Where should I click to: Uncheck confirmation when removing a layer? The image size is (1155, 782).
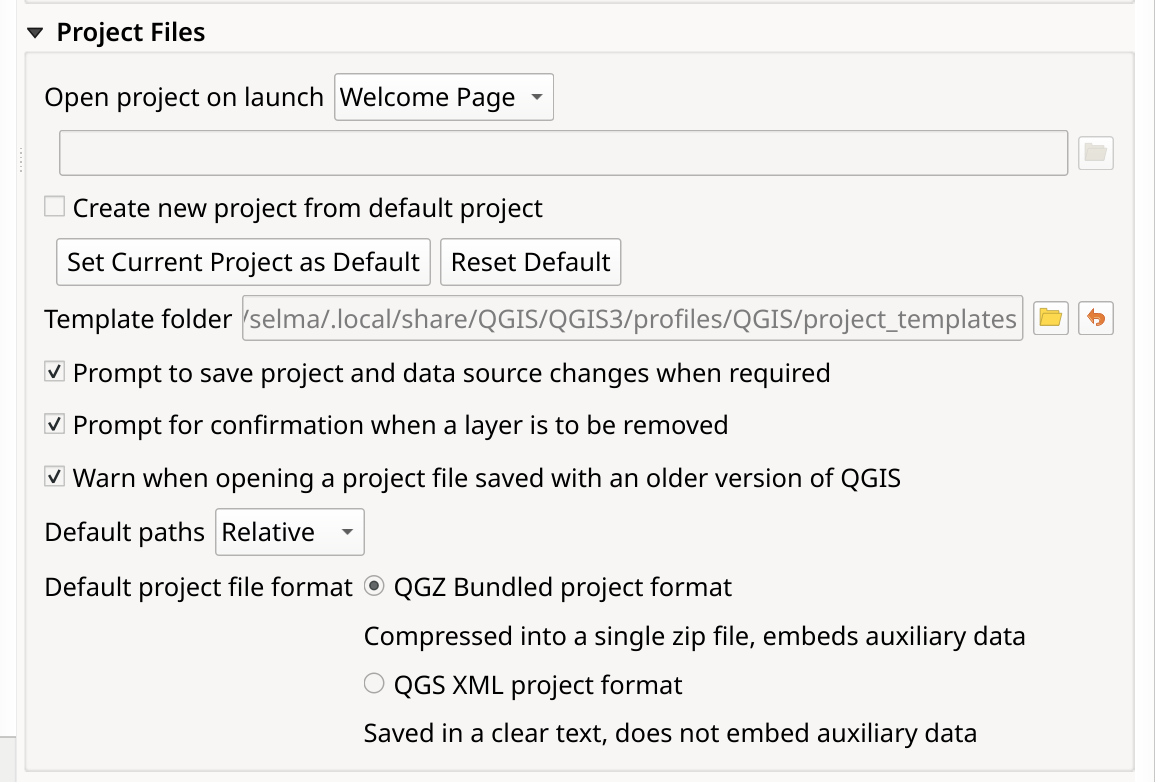coord(55,424)
